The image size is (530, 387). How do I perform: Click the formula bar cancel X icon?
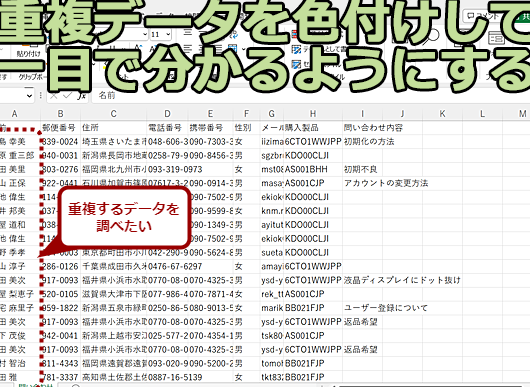(x=53, y=96)
